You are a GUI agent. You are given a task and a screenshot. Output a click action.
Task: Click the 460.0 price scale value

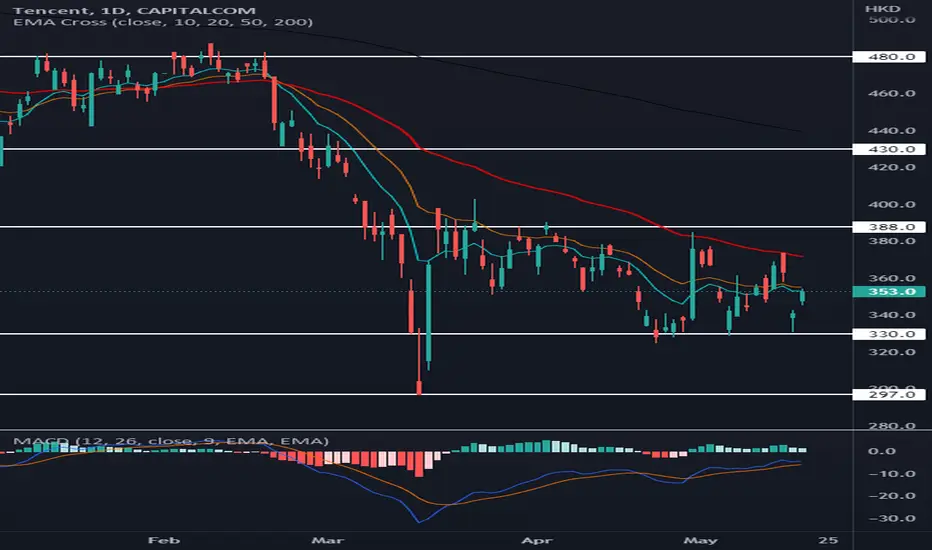(x=892, y=93)
